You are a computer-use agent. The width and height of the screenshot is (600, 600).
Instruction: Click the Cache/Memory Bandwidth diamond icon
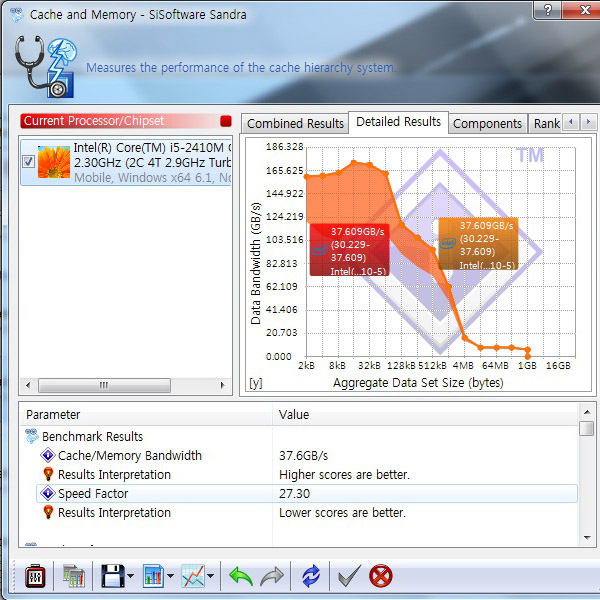(x=48, y=455)
